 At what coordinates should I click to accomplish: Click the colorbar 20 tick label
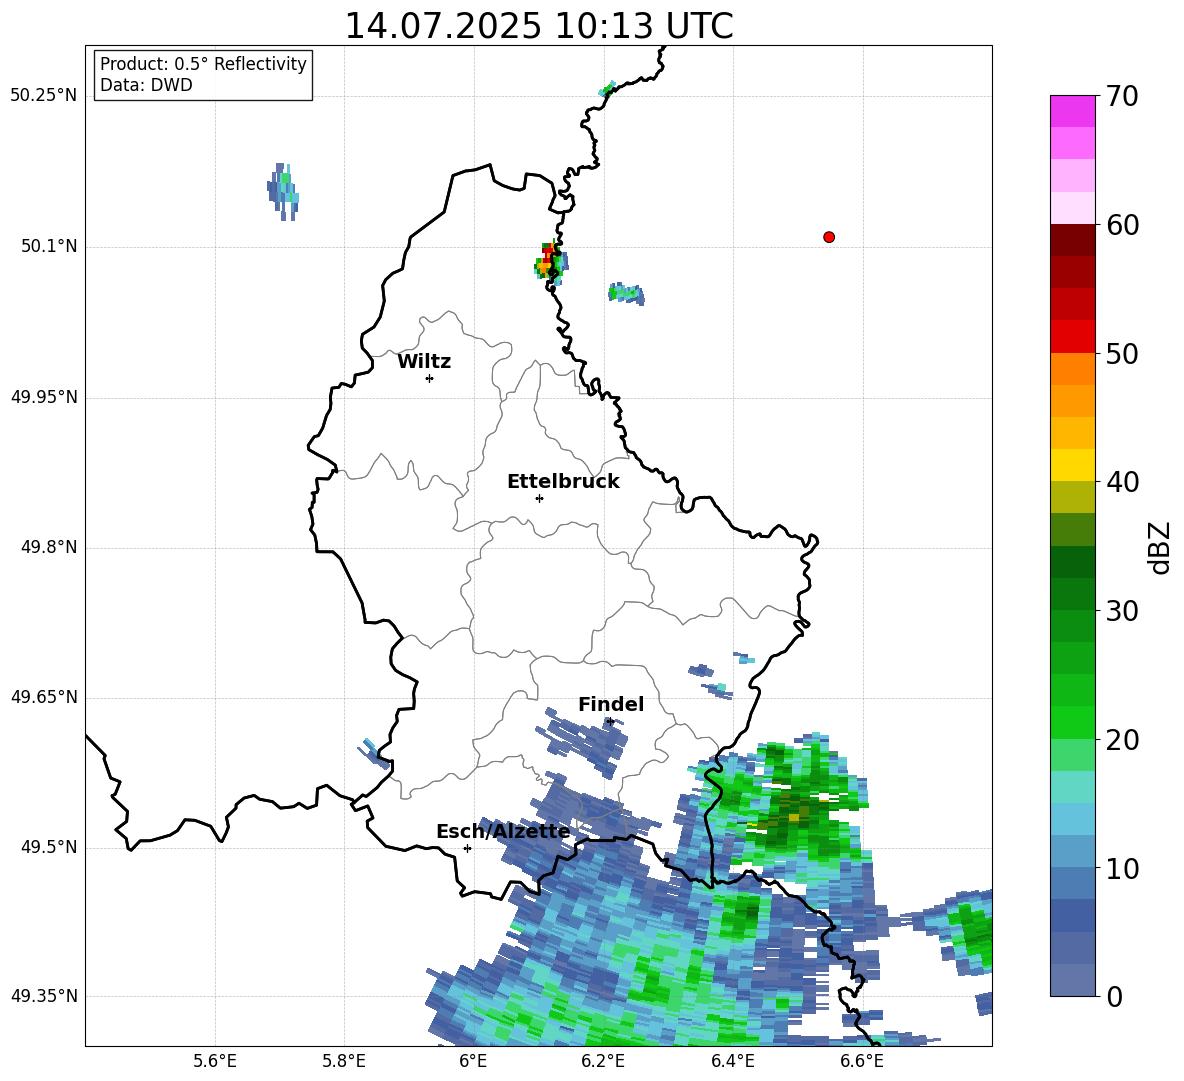click(x=1122, y=740)
